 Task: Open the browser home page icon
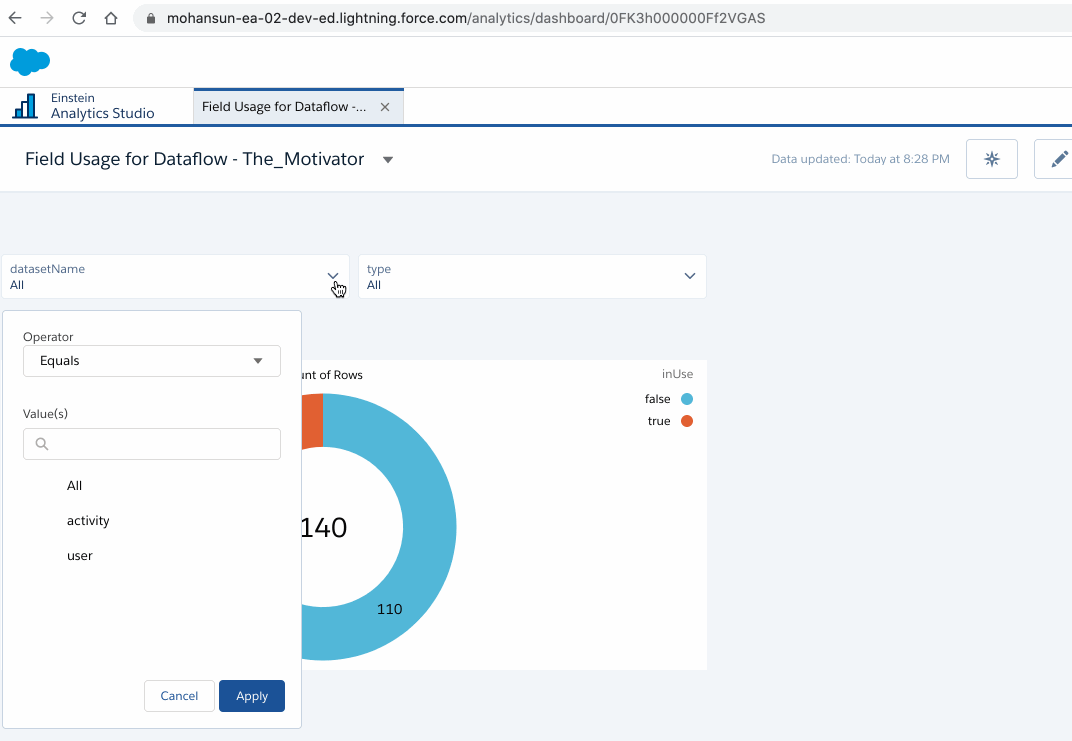(111, 18)
